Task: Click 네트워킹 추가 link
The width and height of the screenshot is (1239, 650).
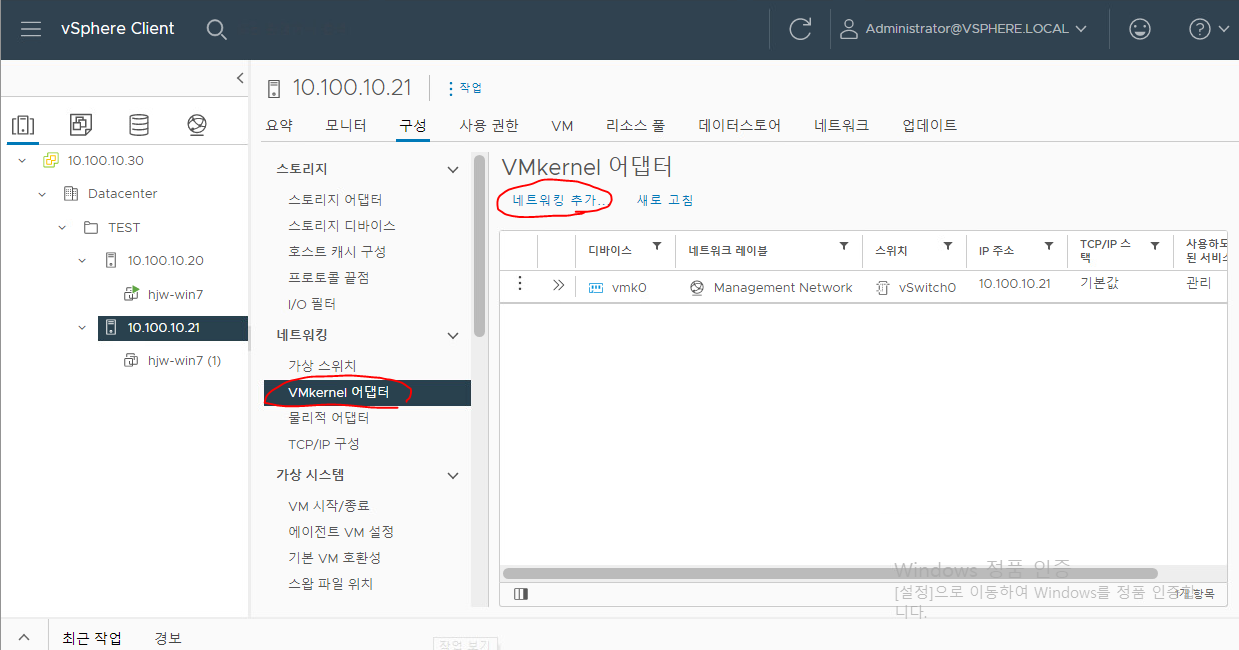Action: coord(560,200)
